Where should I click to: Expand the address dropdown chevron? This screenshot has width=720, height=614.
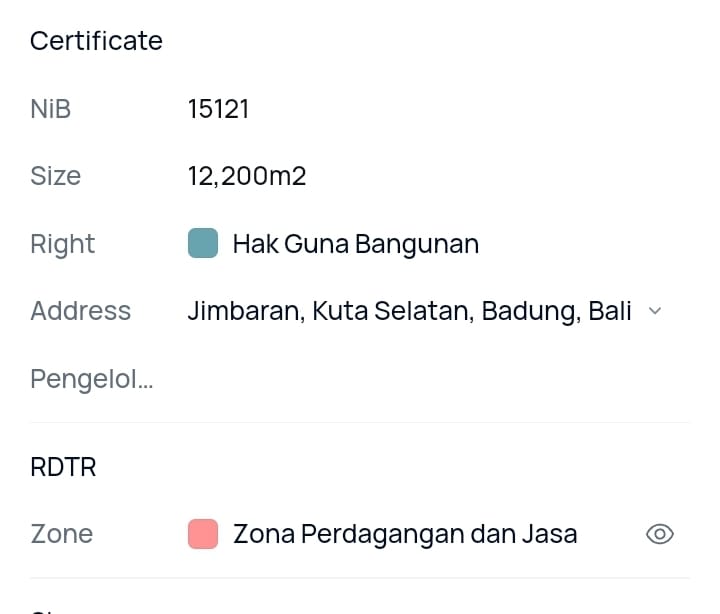(x=655, y=311)
